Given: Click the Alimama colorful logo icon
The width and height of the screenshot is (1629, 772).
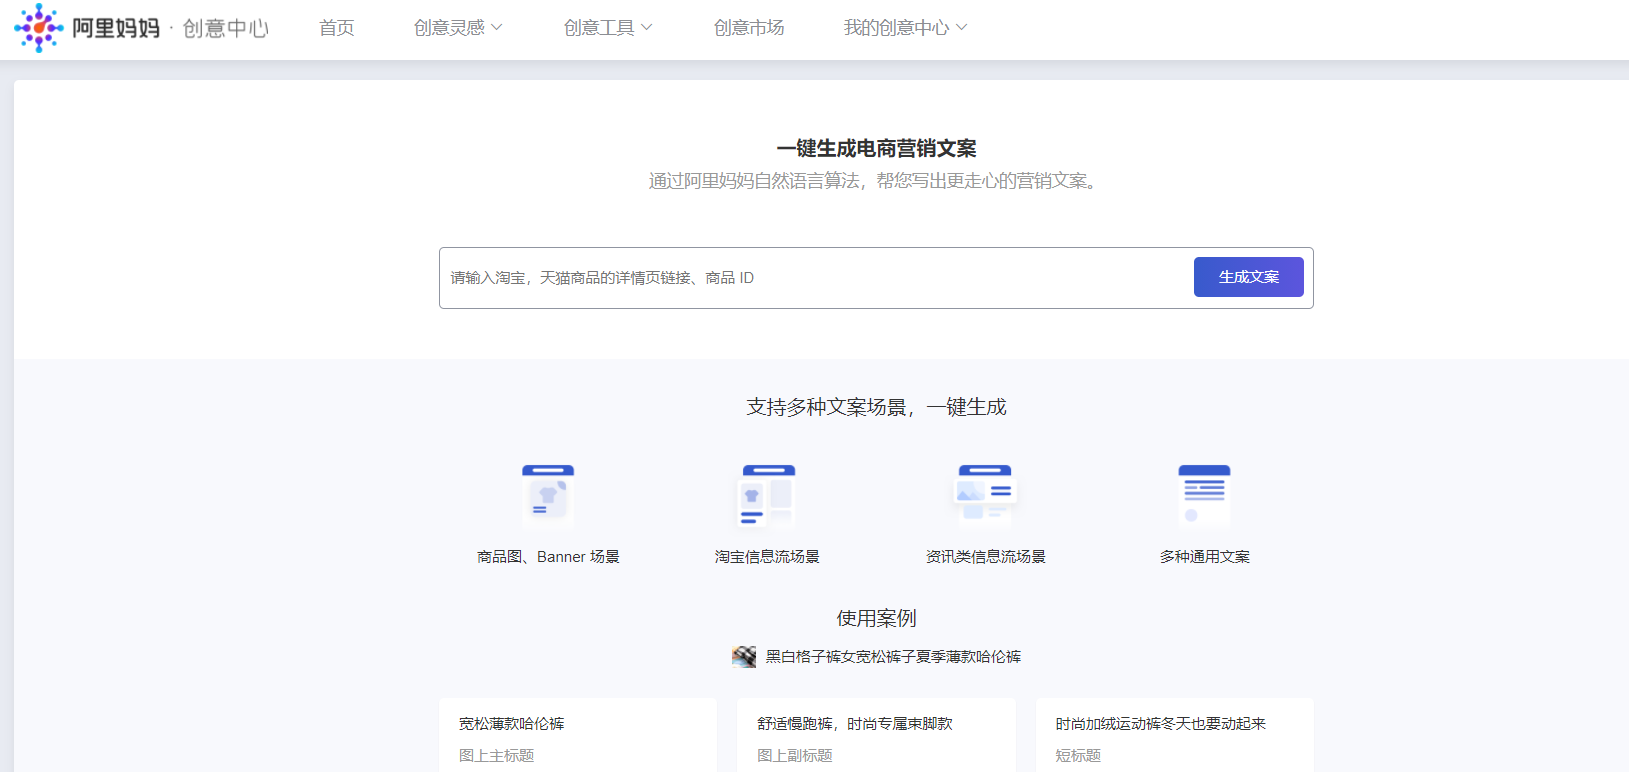Looking at the screenshot, I should 38,28.
